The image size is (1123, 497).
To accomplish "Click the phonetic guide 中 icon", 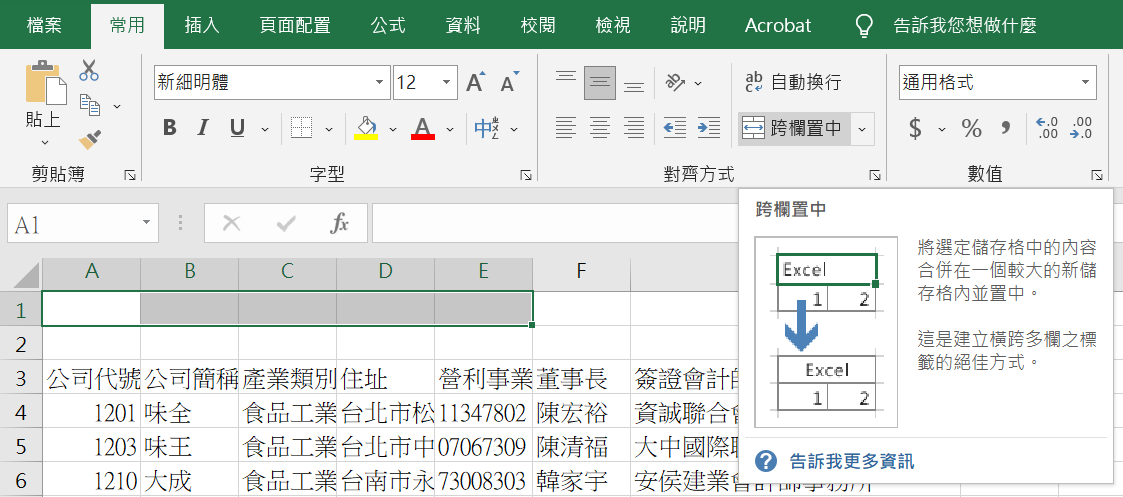I will tap(487, 128).
